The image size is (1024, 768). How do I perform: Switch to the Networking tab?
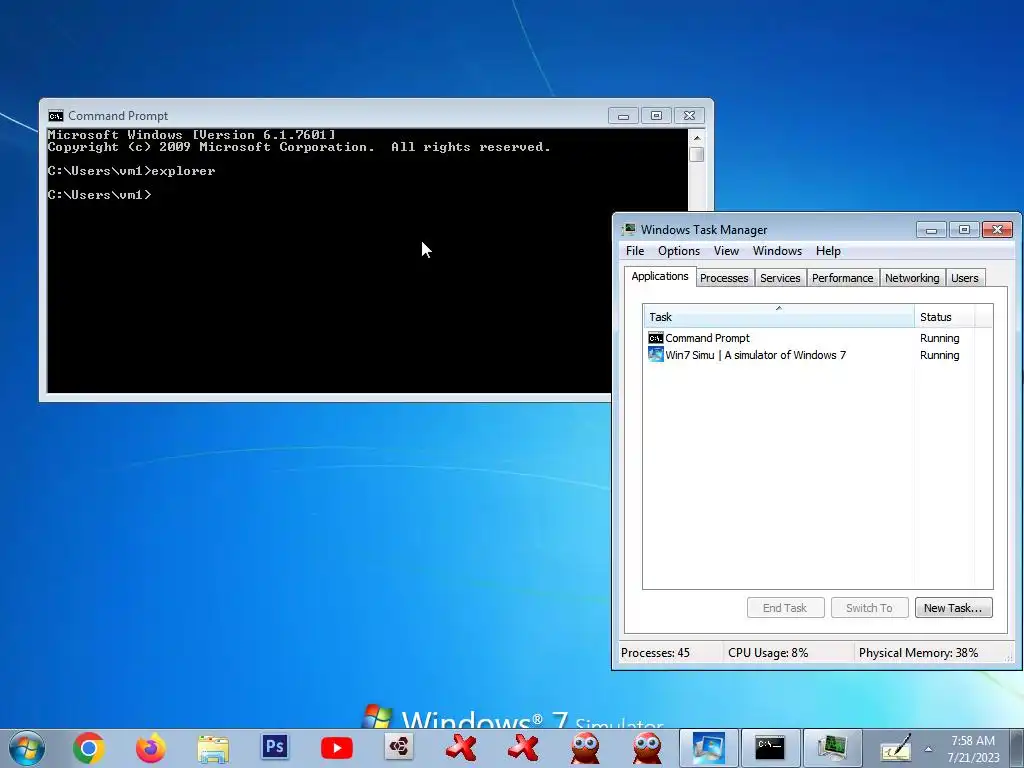912,278
